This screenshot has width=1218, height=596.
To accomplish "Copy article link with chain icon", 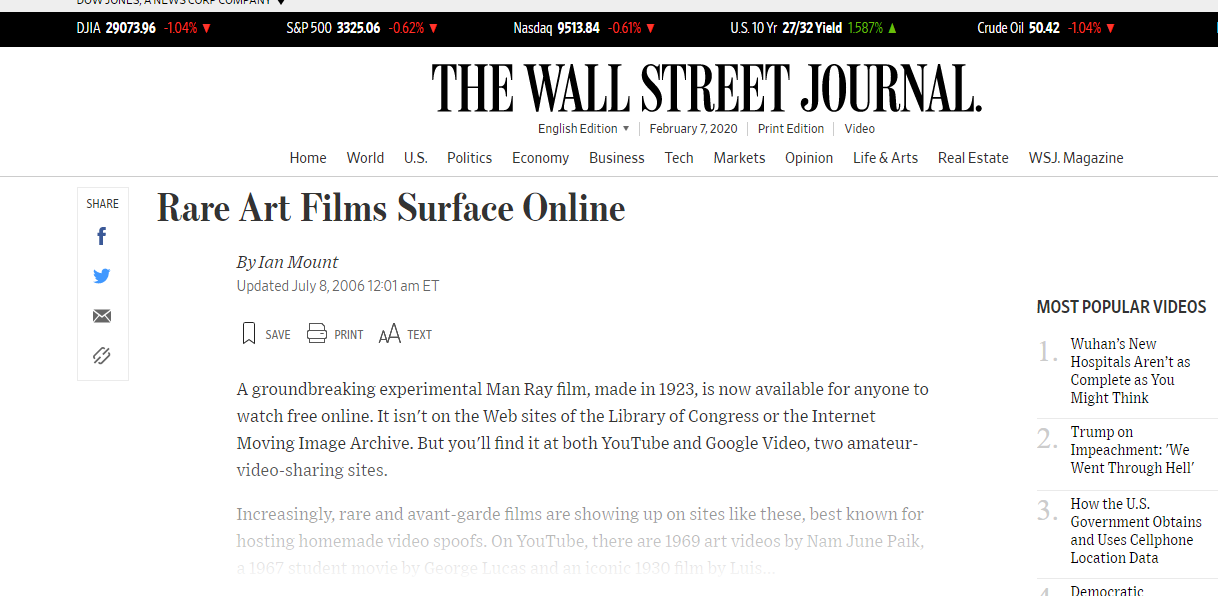I will (101, 355).
